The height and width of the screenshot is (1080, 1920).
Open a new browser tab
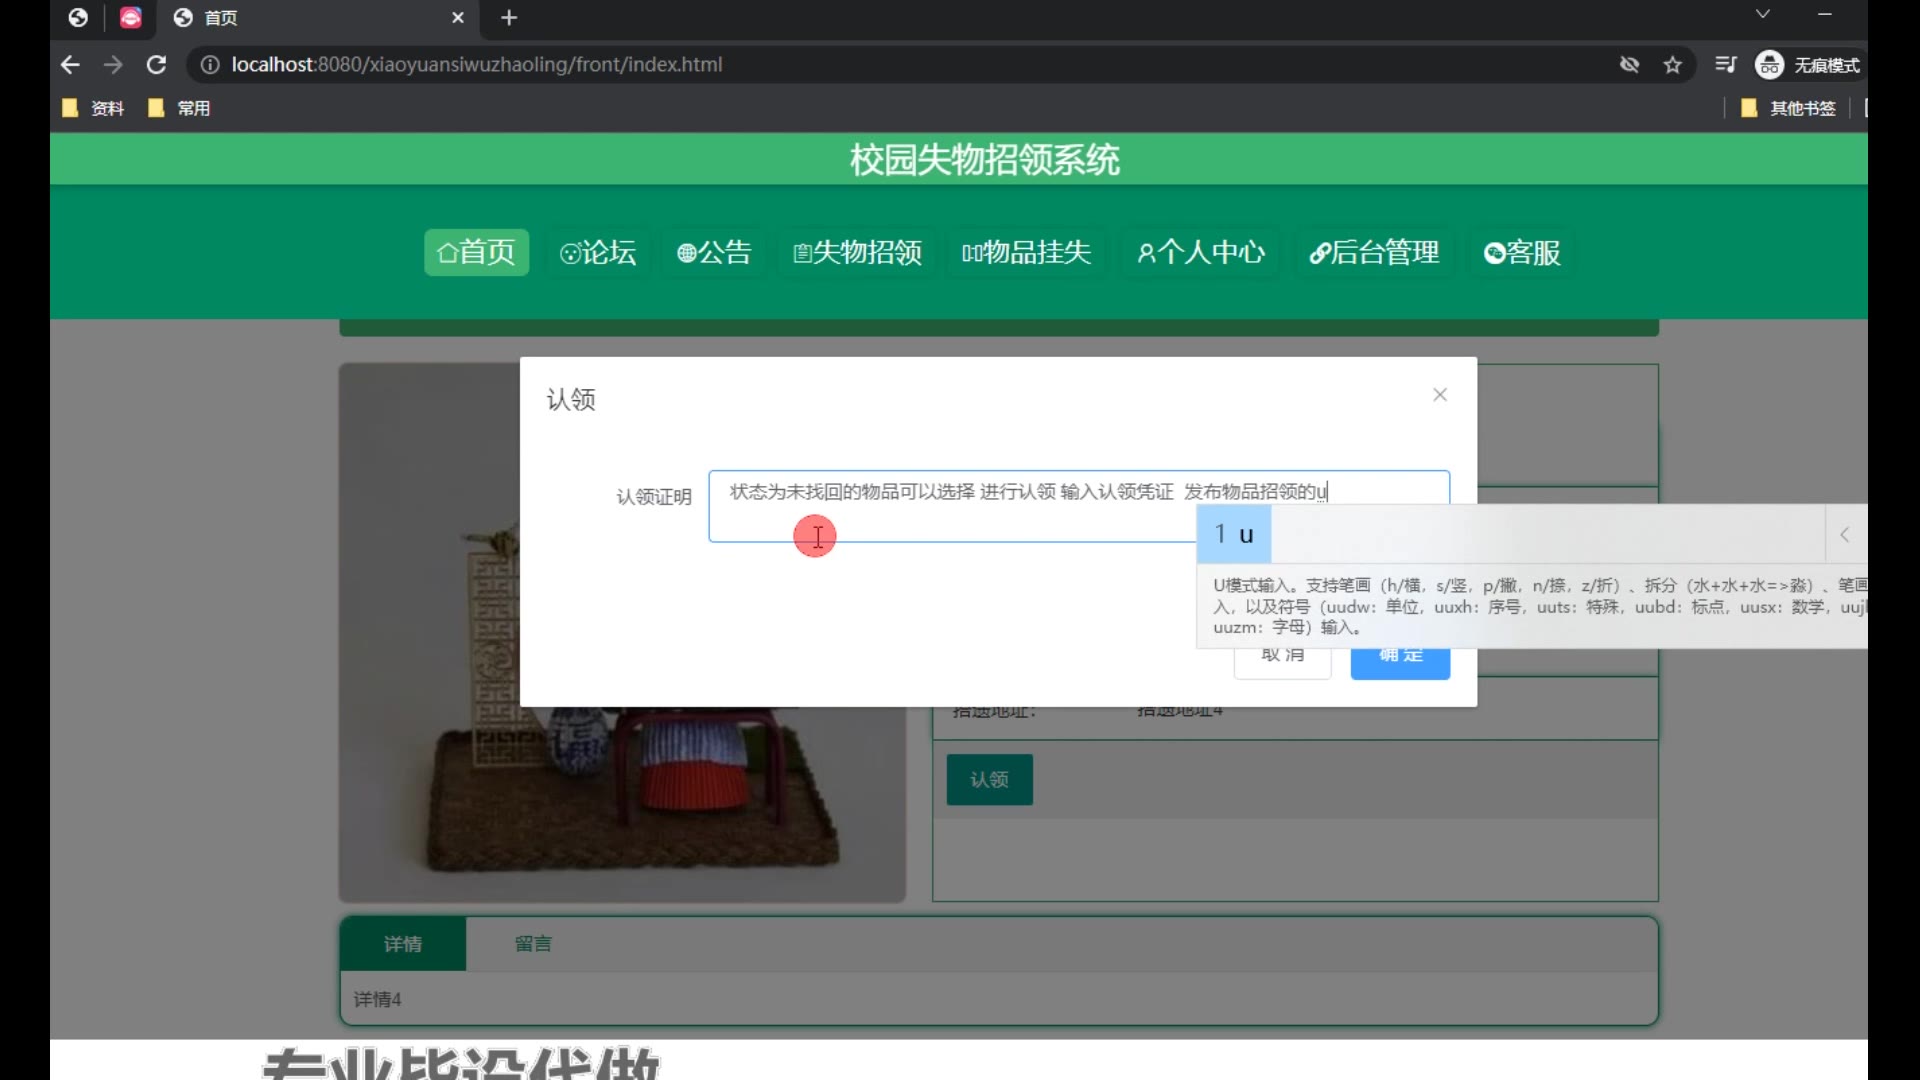point(509,18)
